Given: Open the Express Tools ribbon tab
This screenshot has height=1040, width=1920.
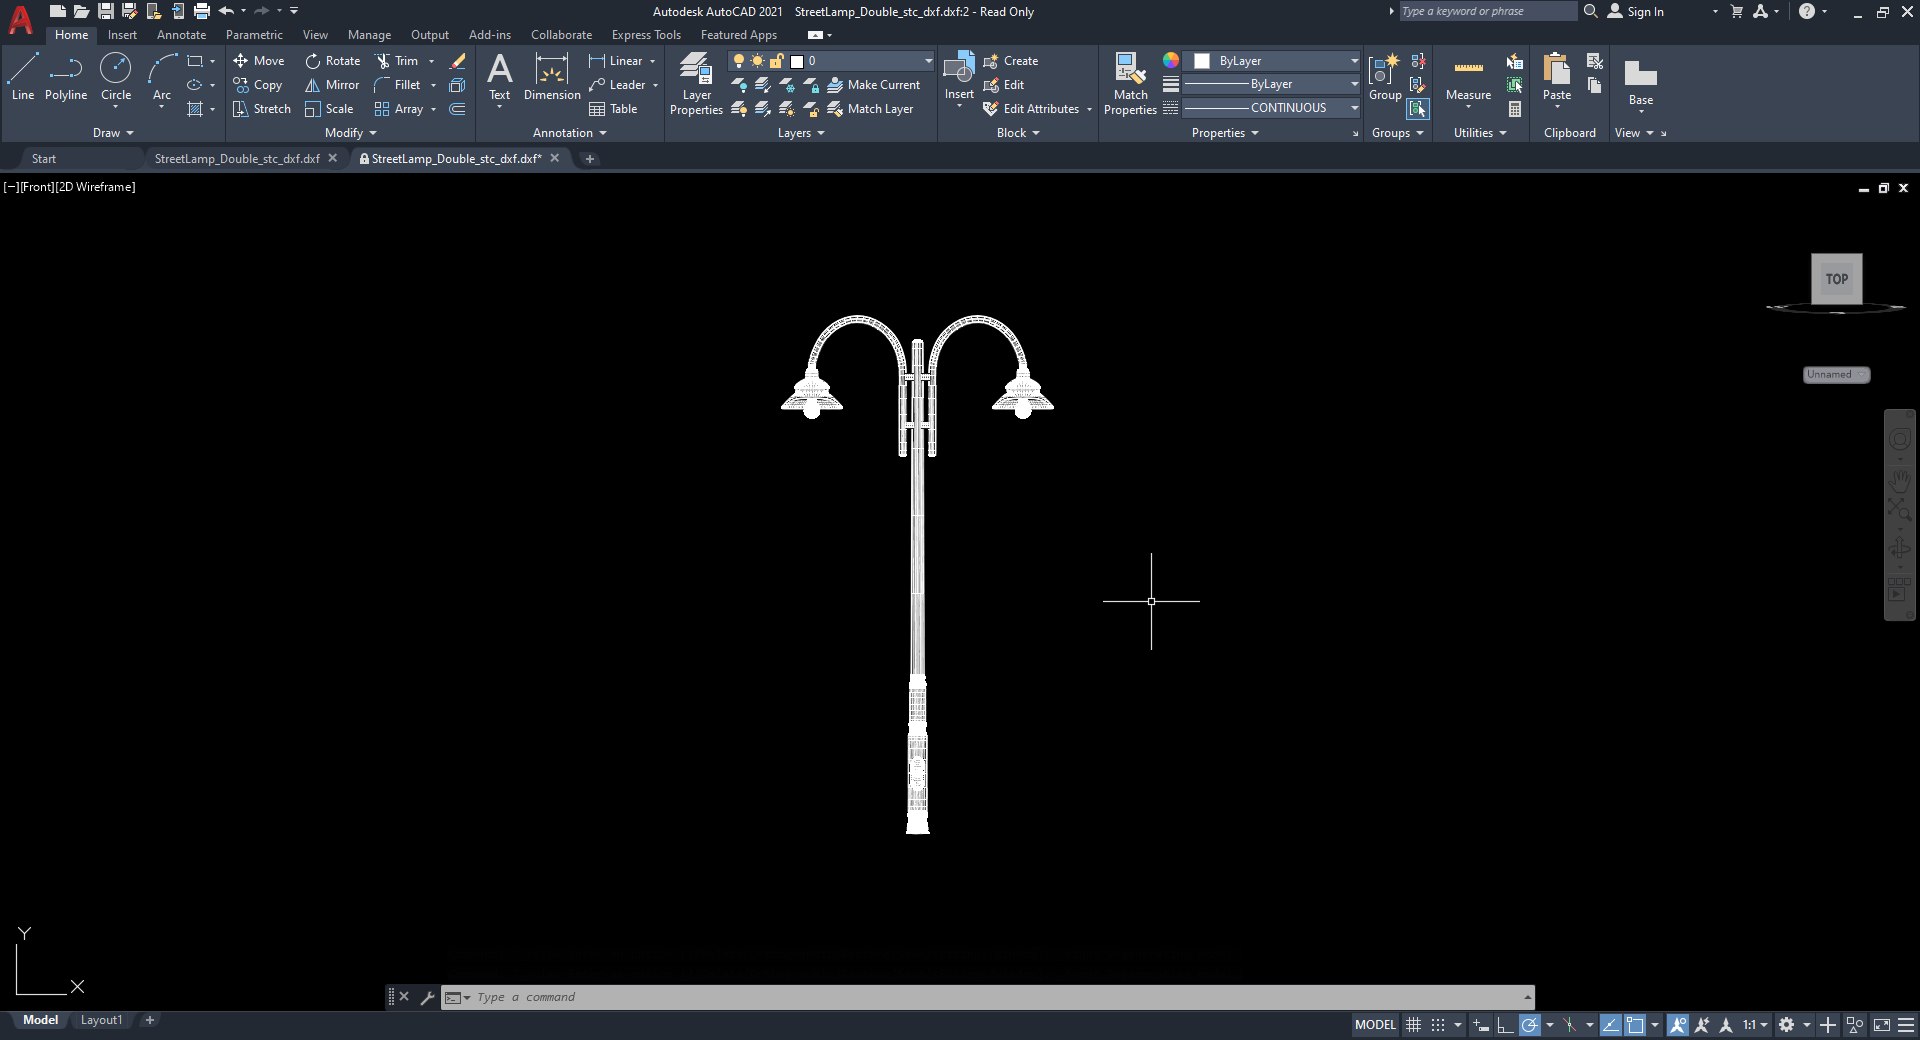Looking at the screenshot, I should (646, 35).
